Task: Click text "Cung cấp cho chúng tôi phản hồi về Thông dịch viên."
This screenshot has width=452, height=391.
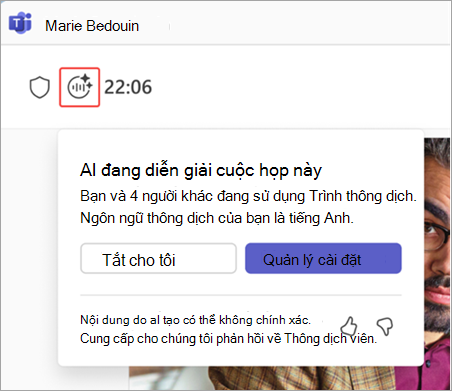Action: [228, 339]
